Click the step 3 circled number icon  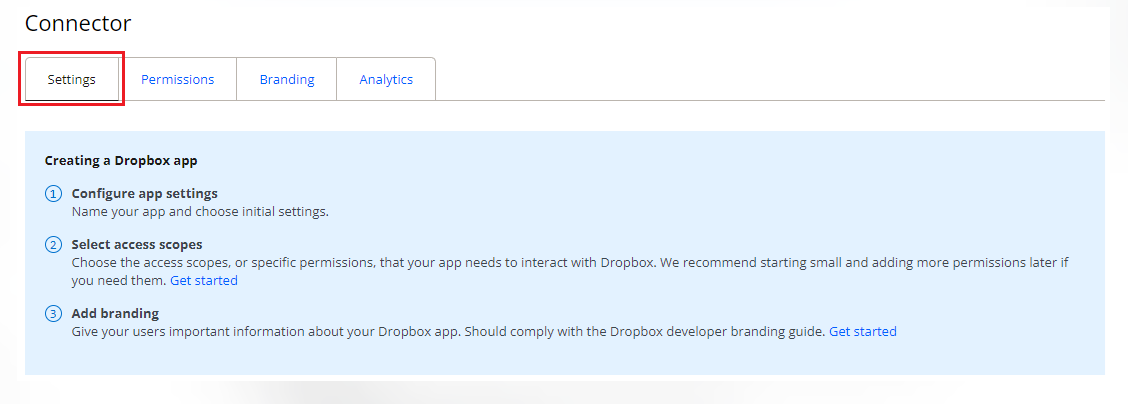53,314
